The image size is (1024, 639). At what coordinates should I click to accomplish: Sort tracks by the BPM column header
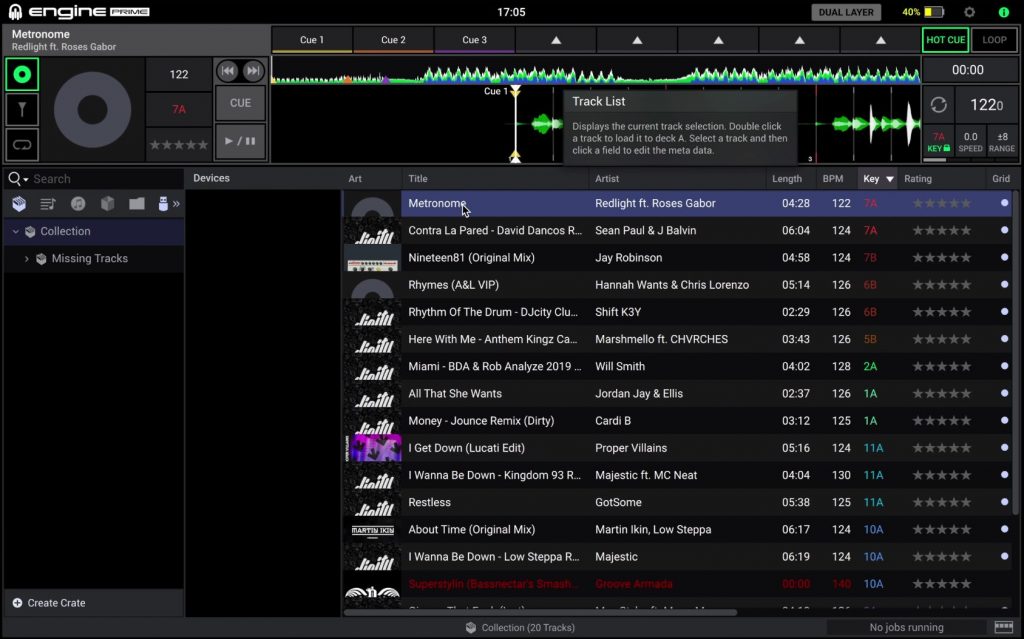[832, 179]
